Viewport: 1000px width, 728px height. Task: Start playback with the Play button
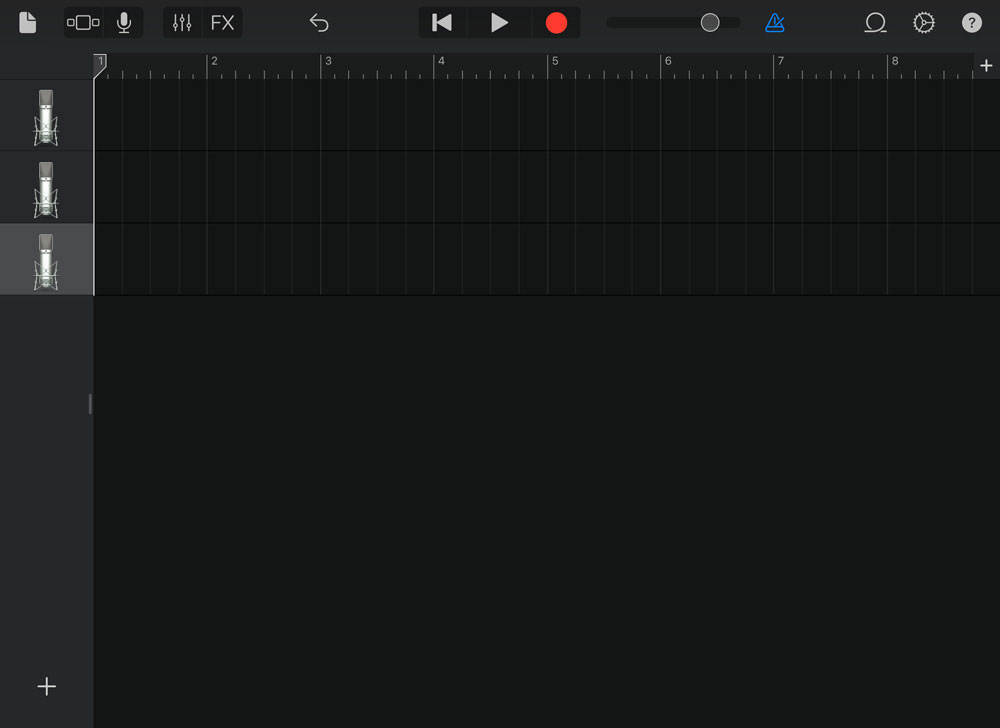pos(499,23)
